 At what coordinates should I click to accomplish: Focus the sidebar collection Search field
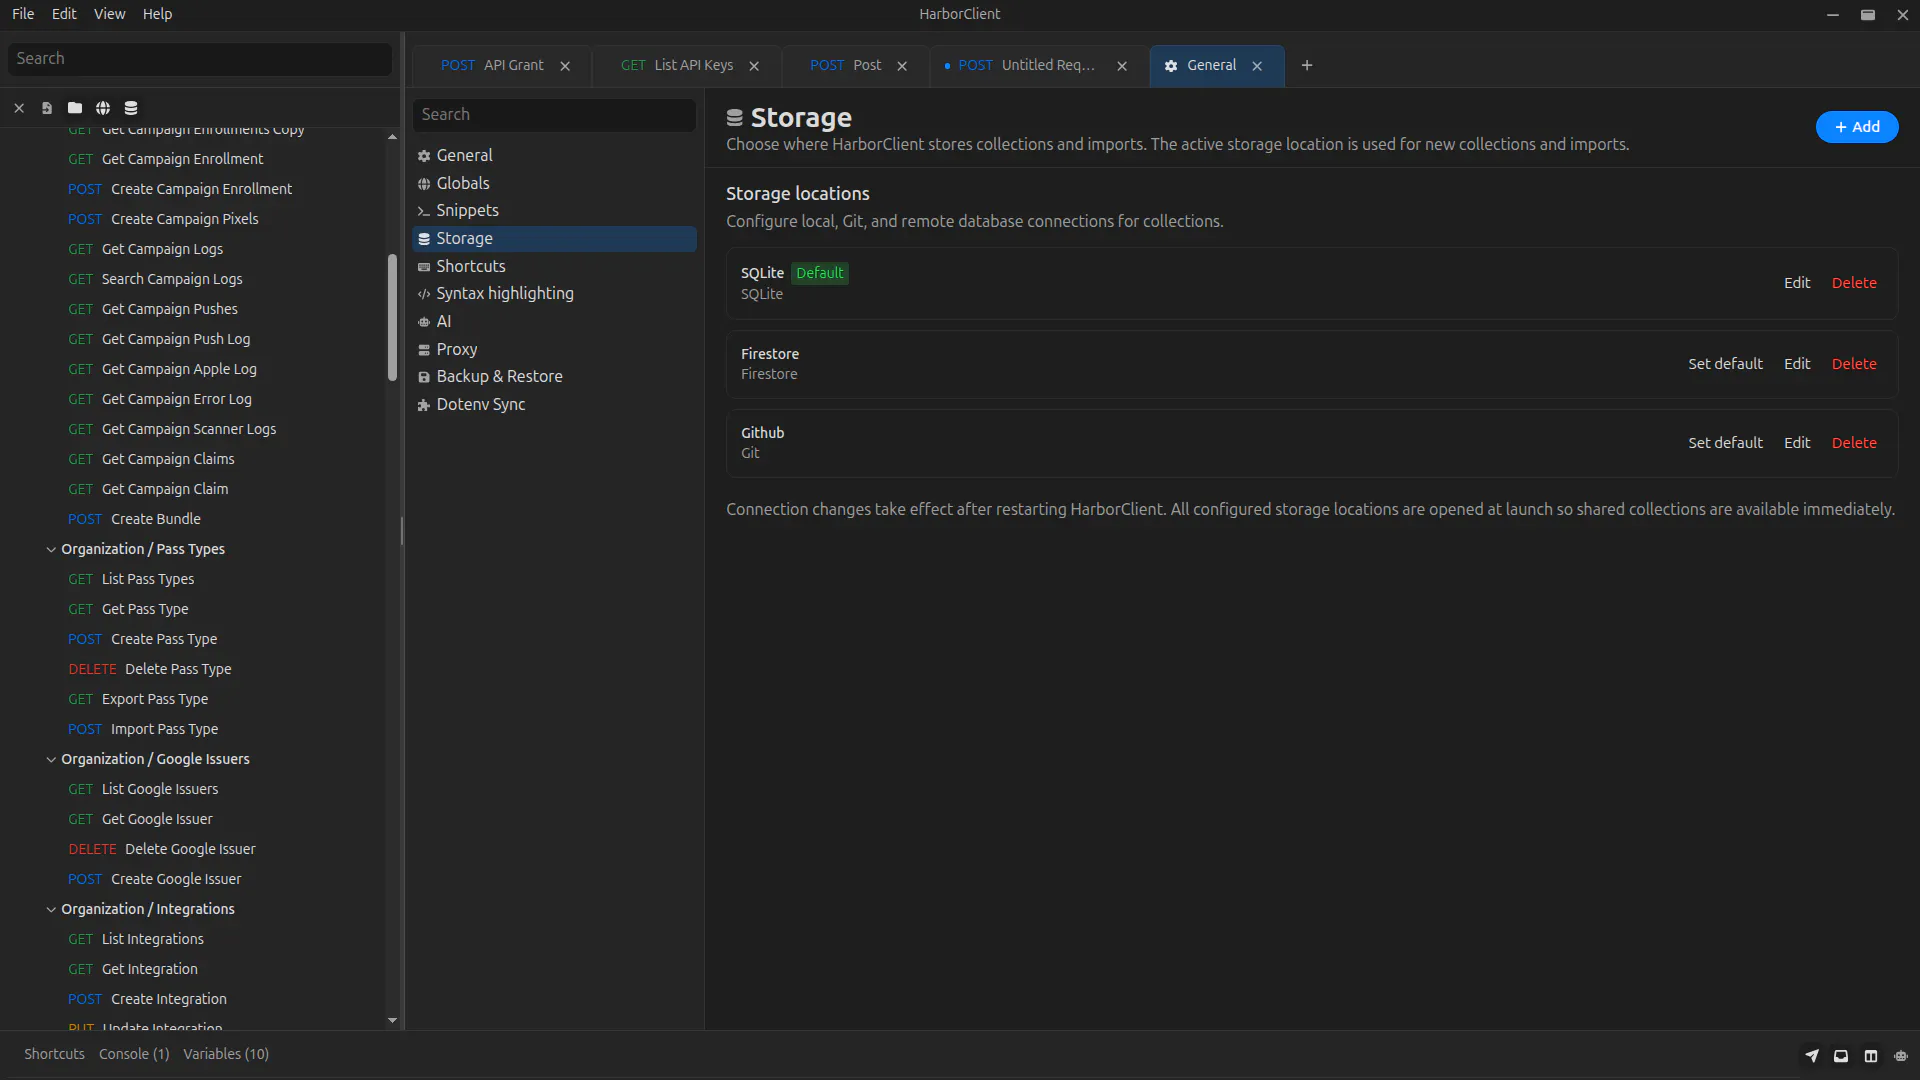[x=200, y=59]
